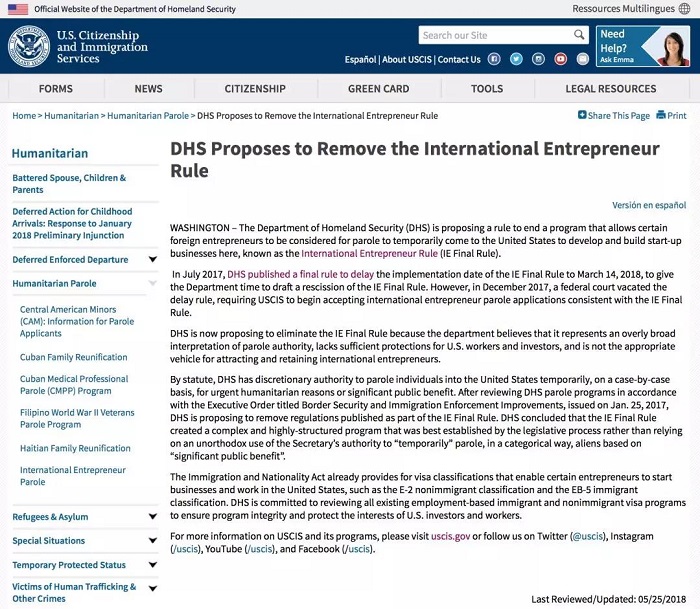Open DHS published a final rule to delay link

tap(300, 274)
